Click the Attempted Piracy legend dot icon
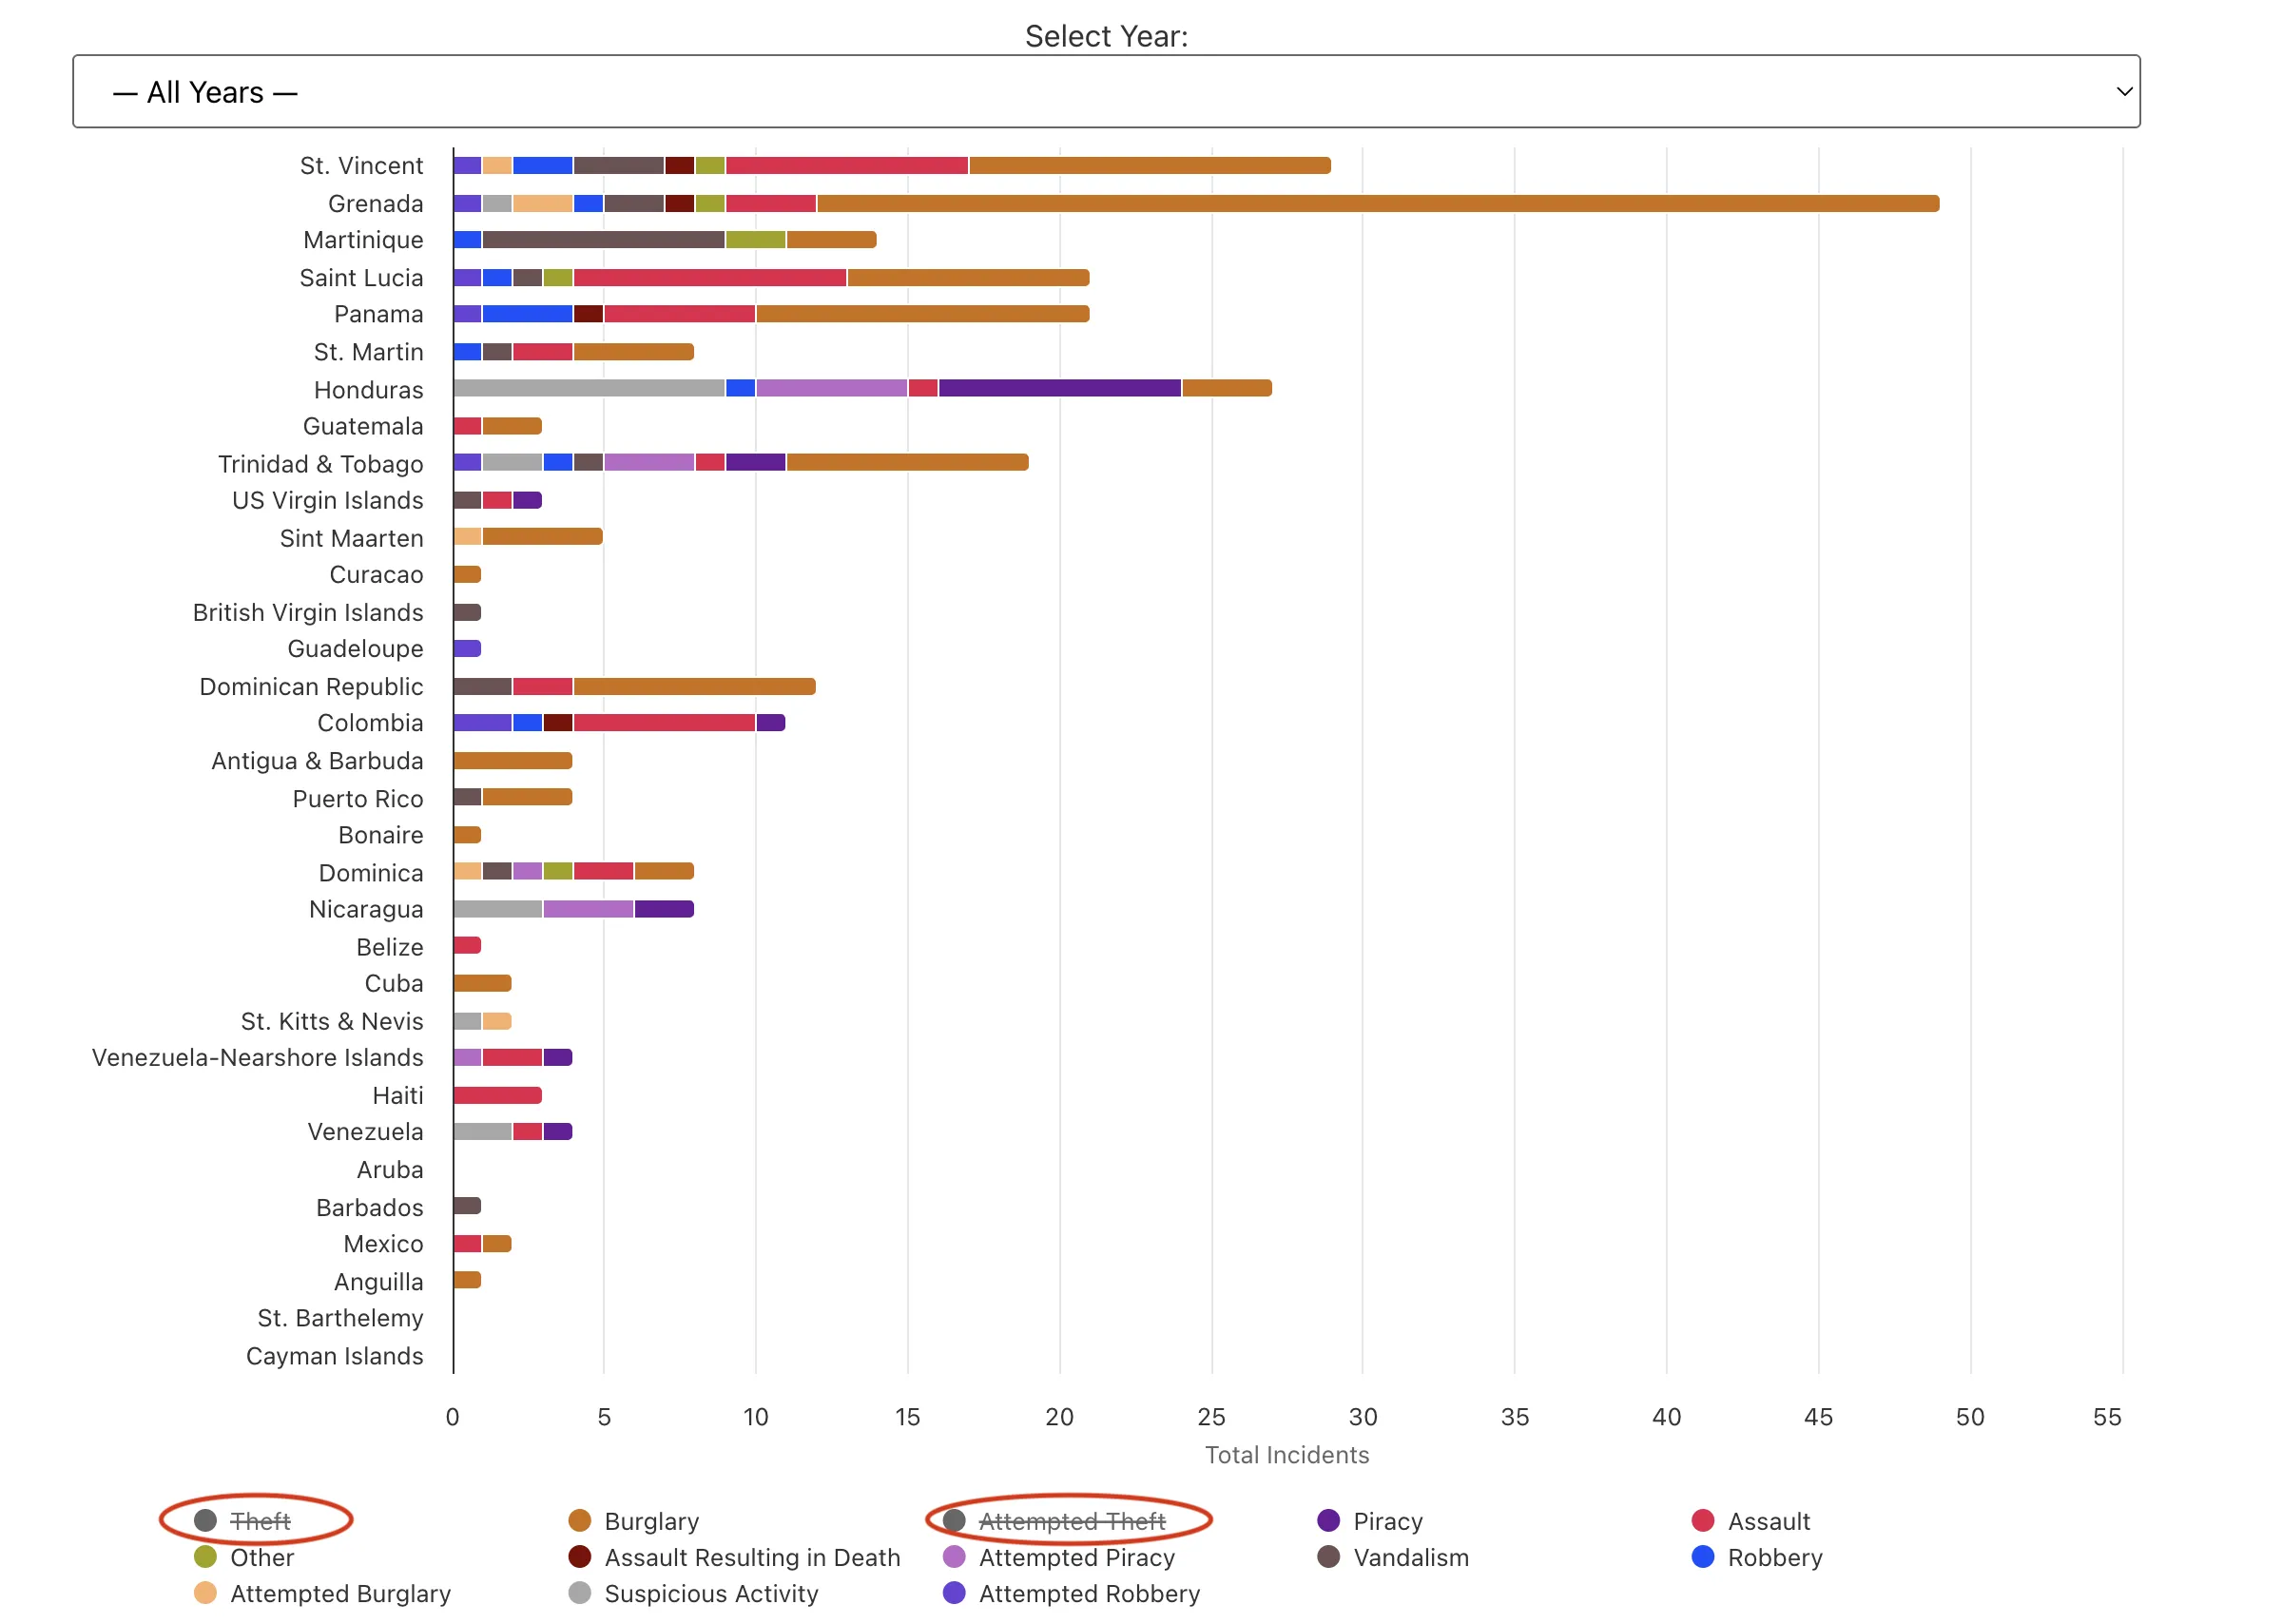 (953, 1558)
